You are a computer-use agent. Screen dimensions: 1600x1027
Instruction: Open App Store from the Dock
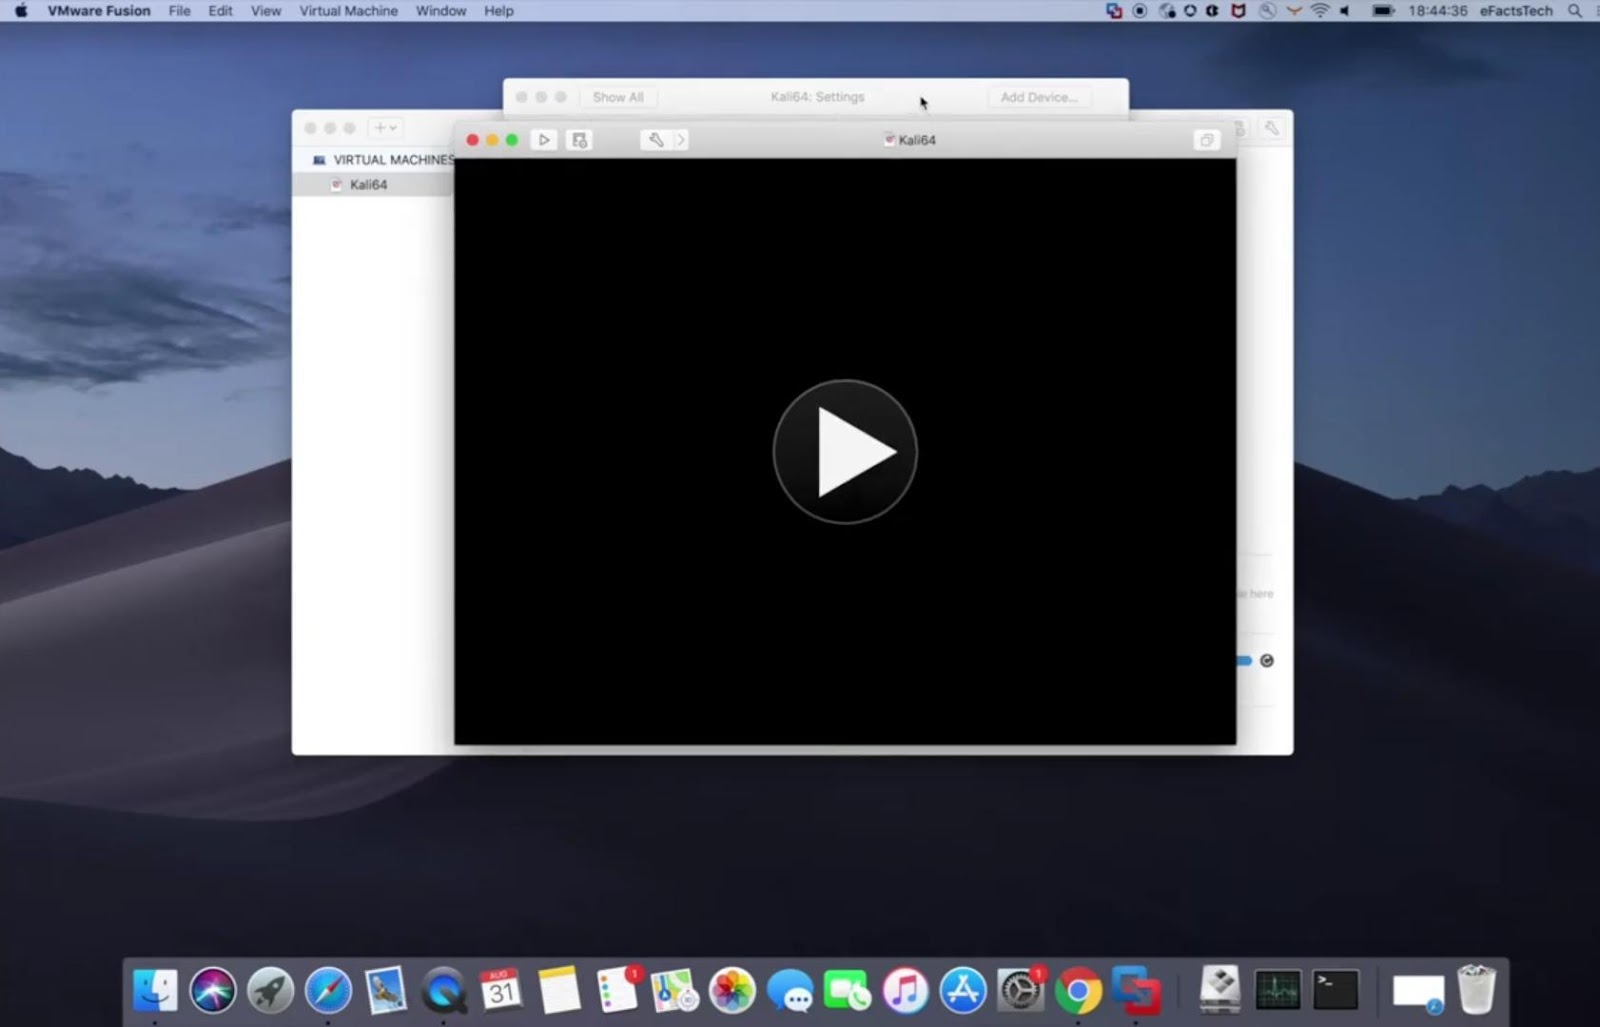coord(963,990)
